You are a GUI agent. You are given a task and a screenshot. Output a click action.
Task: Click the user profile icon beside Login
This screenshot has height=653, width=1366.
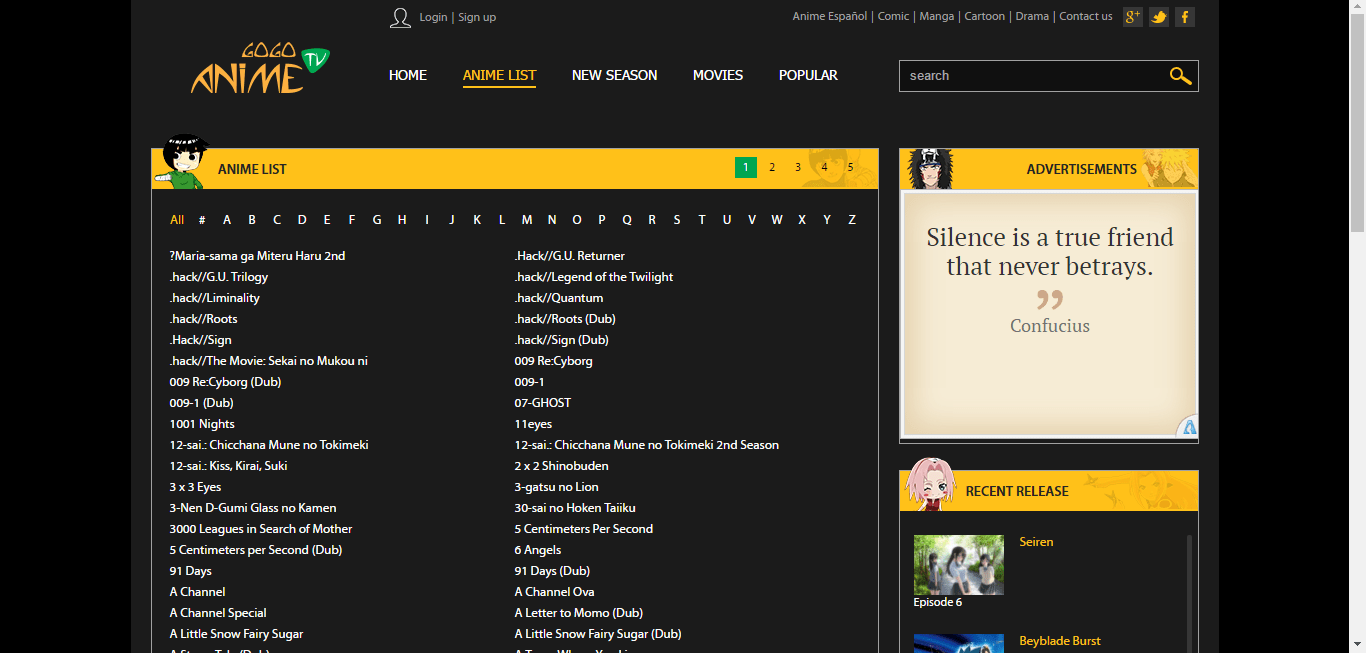400,17
